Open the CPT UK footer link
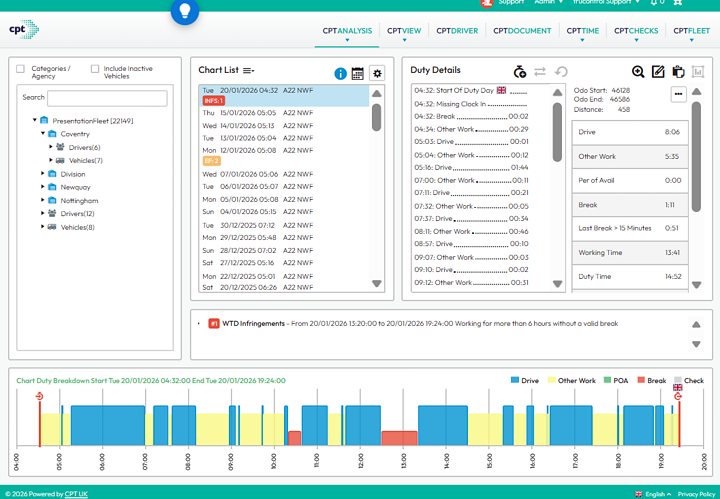 coord(76,494)
